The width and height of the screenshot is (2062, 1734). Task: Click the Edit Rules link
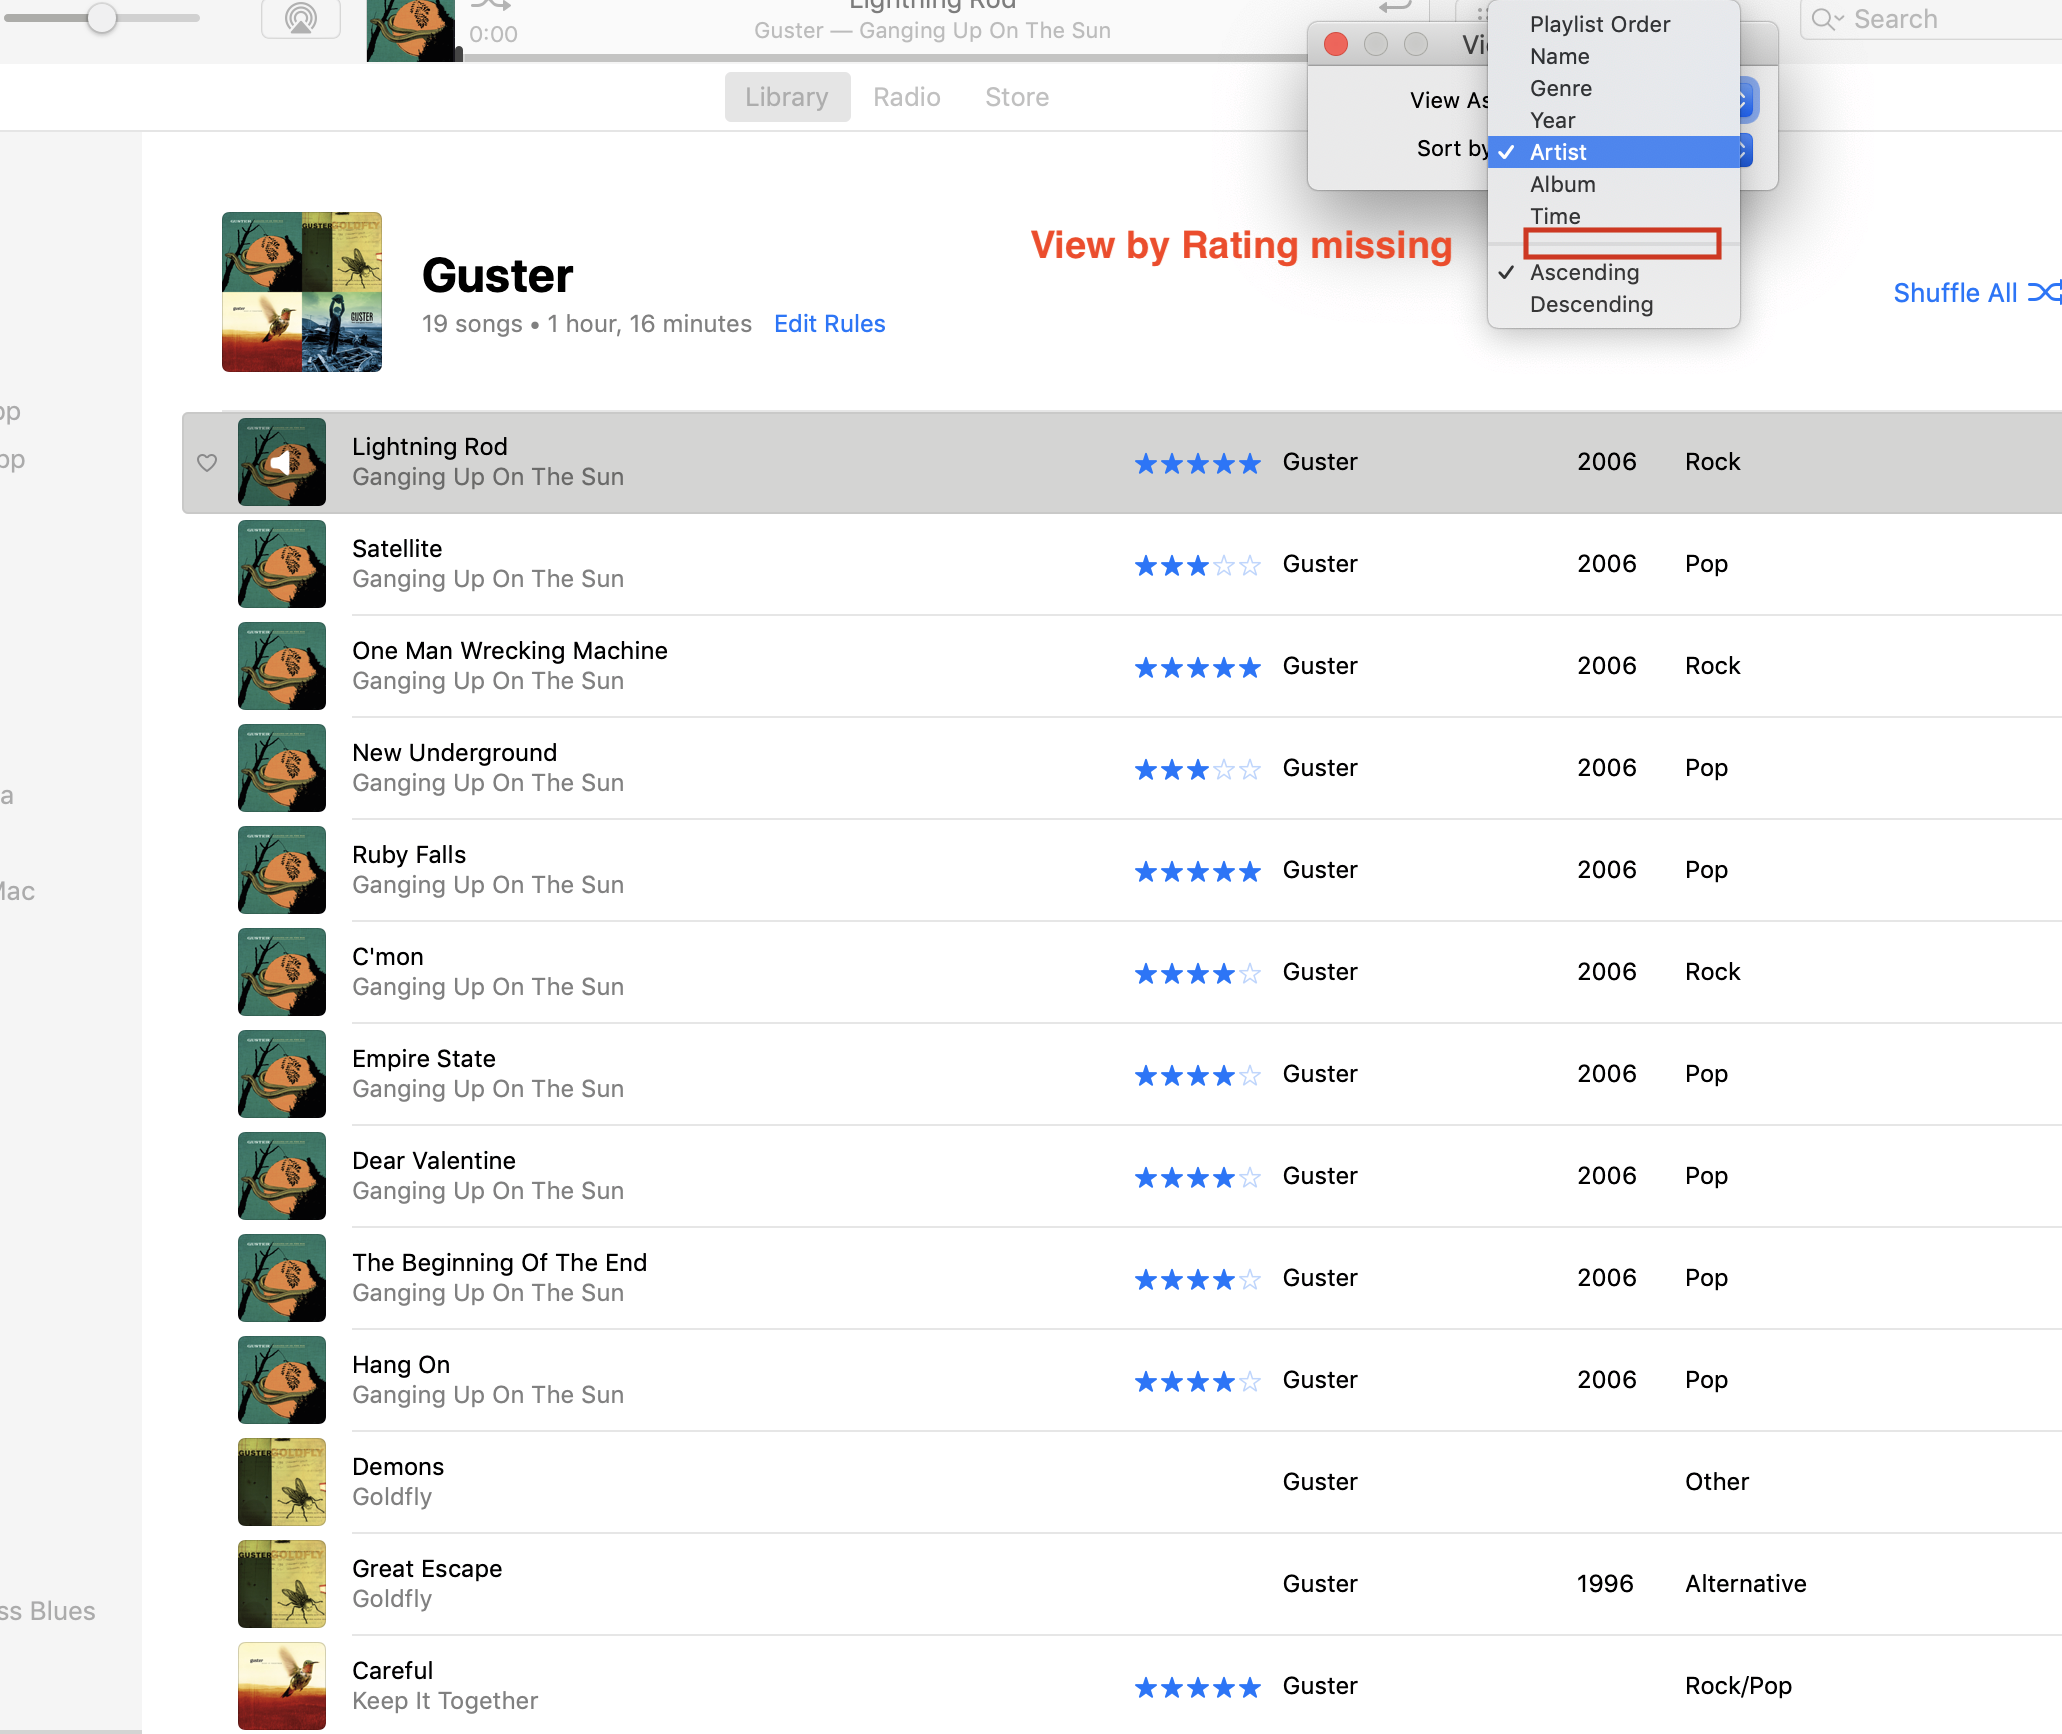pyautogui.click(x=829, y=324)
